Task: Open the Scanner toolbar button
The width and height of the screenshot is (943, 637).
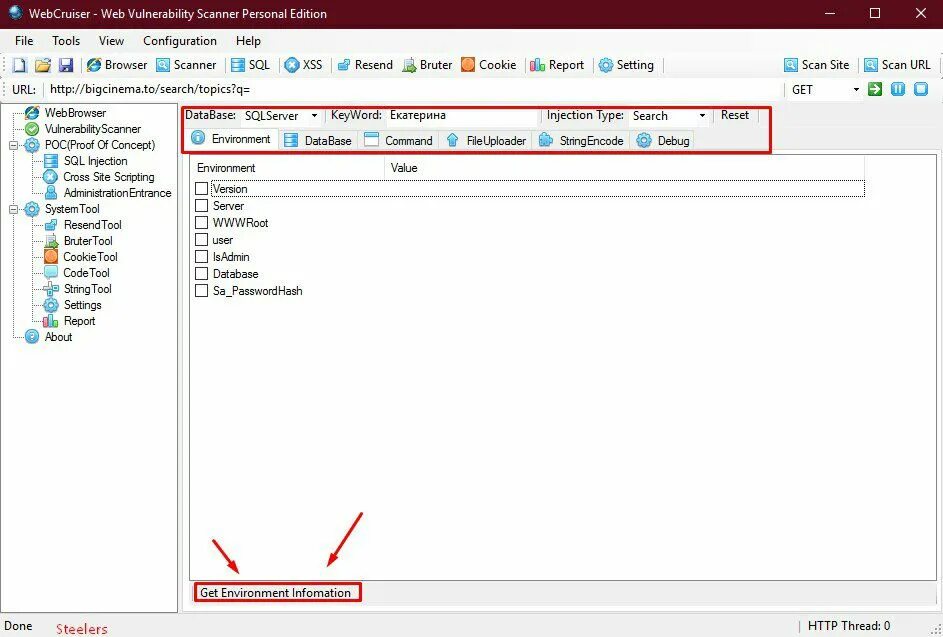Action: (x=186, y=65)
